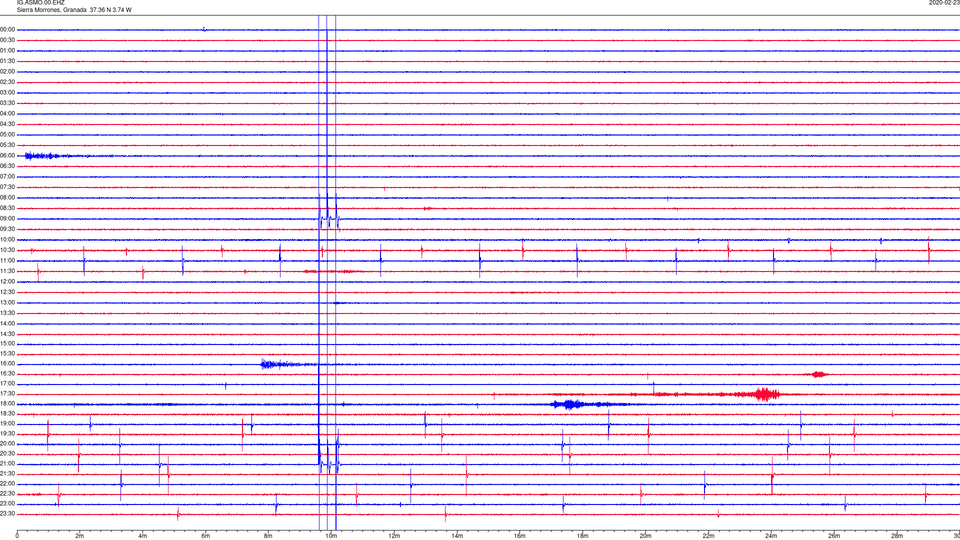This screenshot has height=540, width=960.
Task: Click the 10:00 trace time label
Action: (7, 240)
